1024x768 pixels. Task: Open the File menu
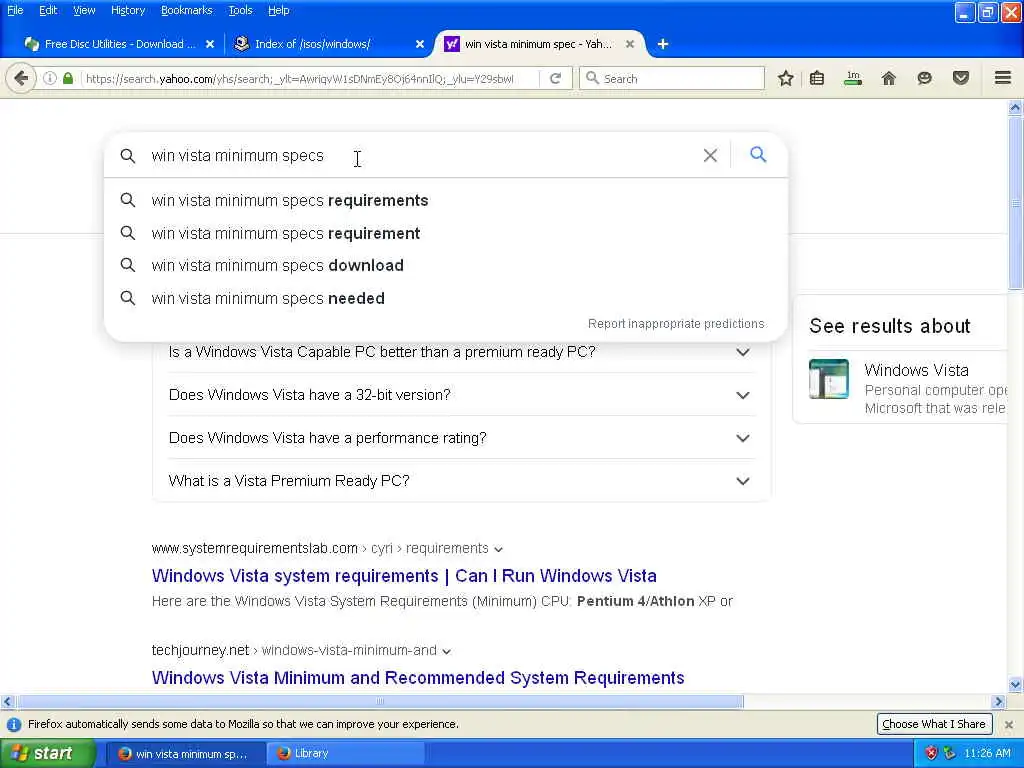click(15, 10)
